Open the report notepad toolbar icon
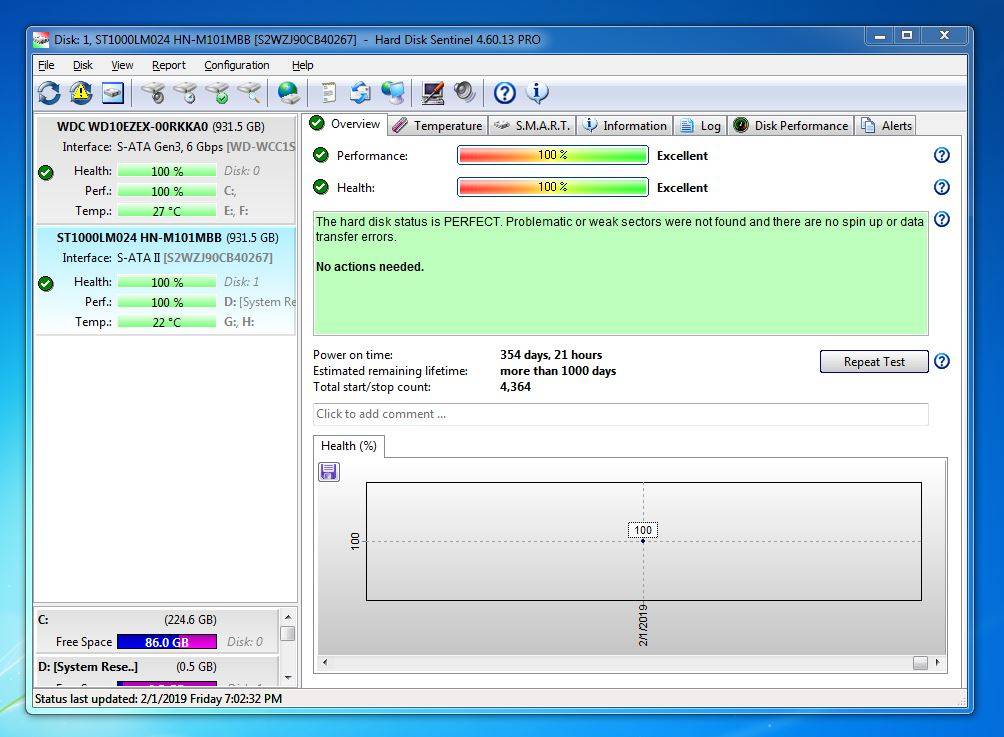The height and width of the screenshot is (737, 1004). click(x=328, y=93)
